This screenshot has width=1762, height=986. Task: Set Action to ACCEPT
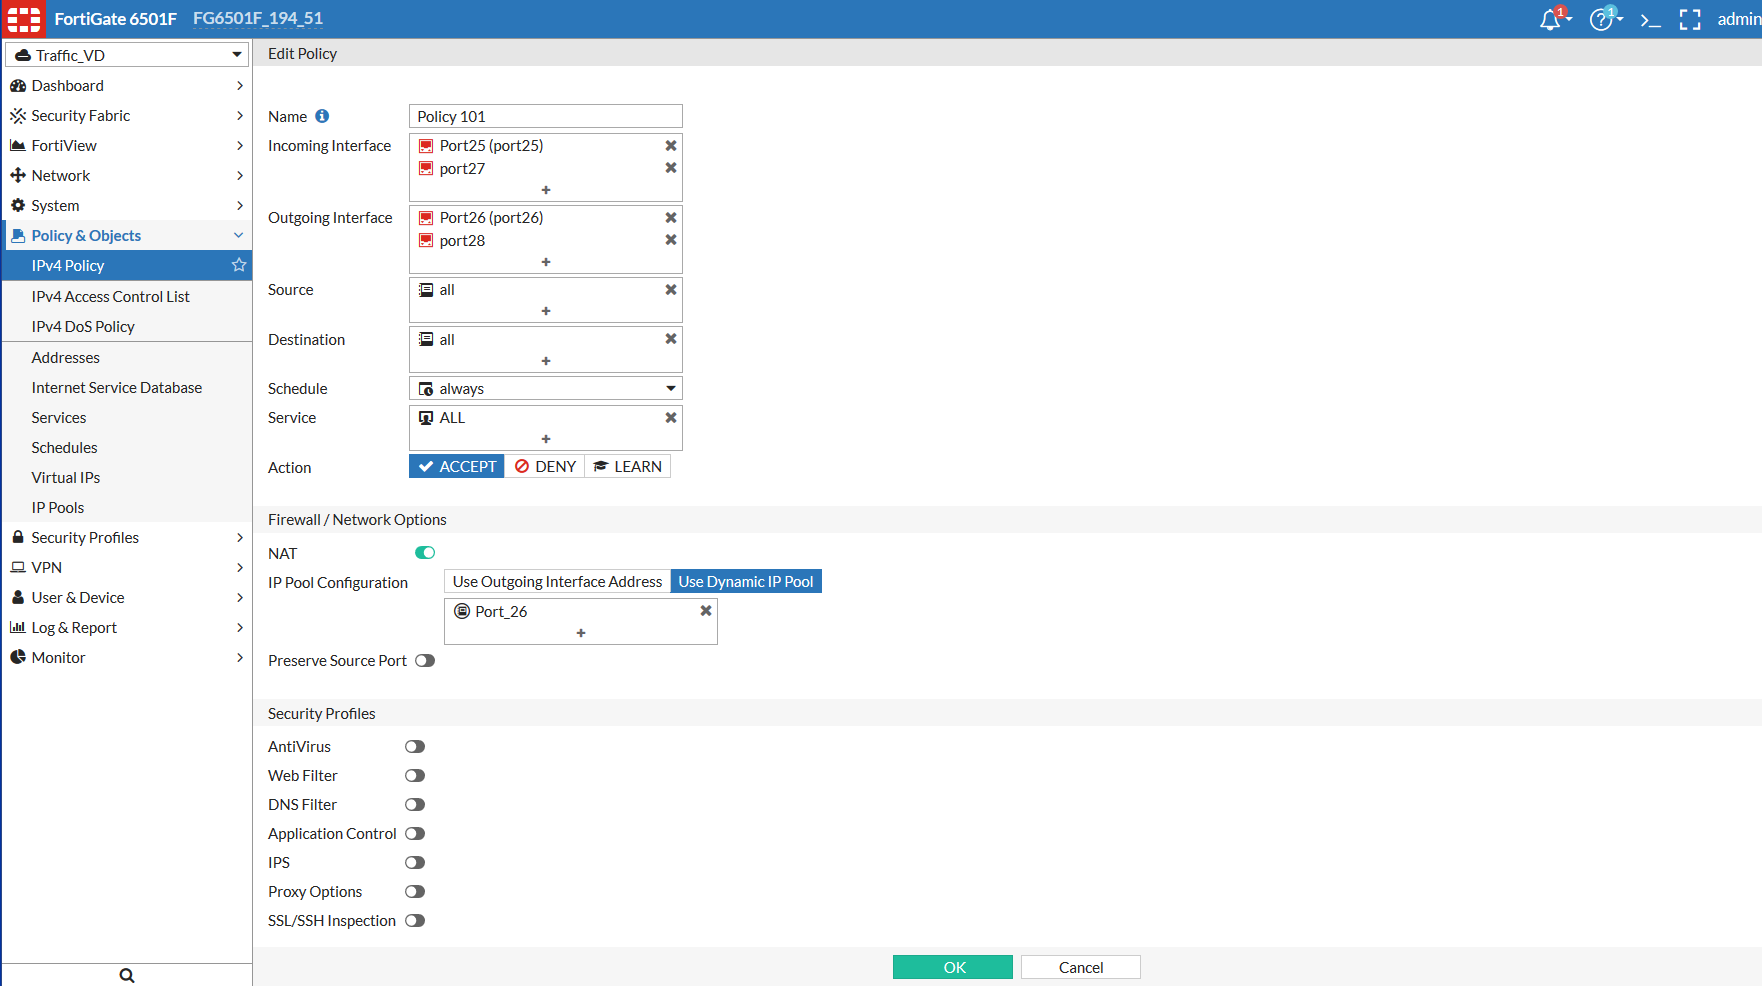[x=457, y=466]
